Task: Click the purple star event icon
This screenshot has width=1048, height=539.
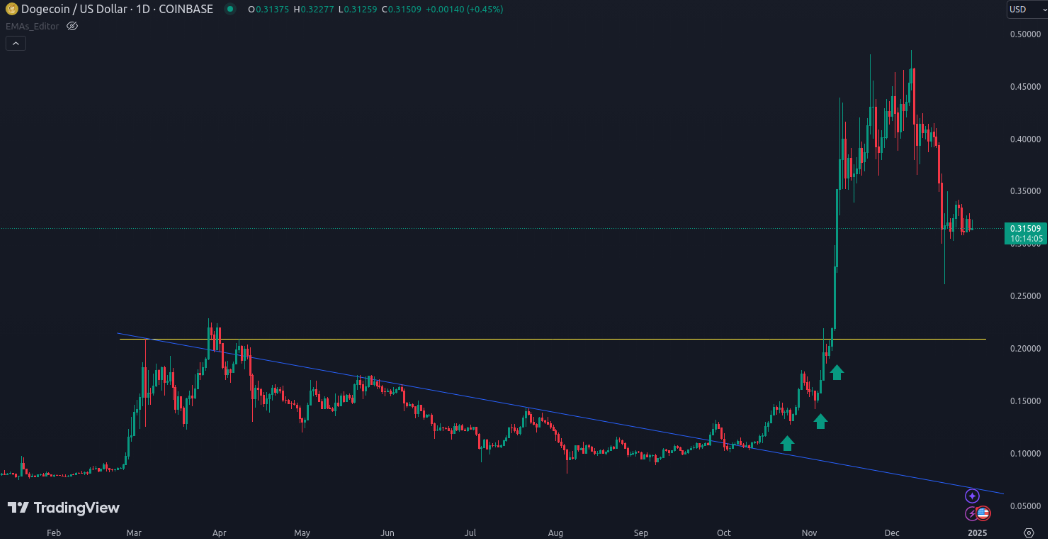Action: pos(972,496)
